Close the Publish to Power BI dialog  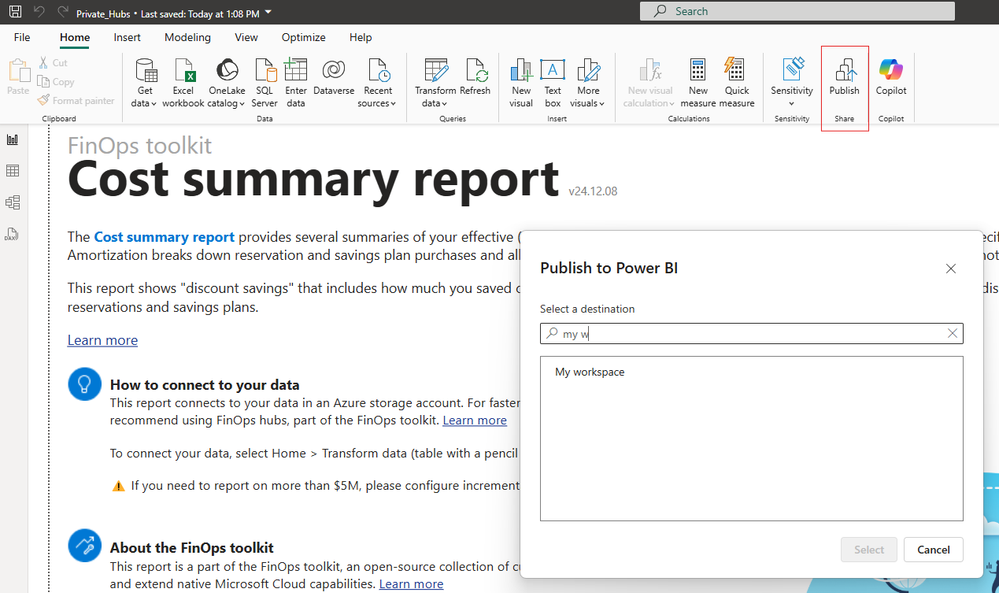click(951, 269)
